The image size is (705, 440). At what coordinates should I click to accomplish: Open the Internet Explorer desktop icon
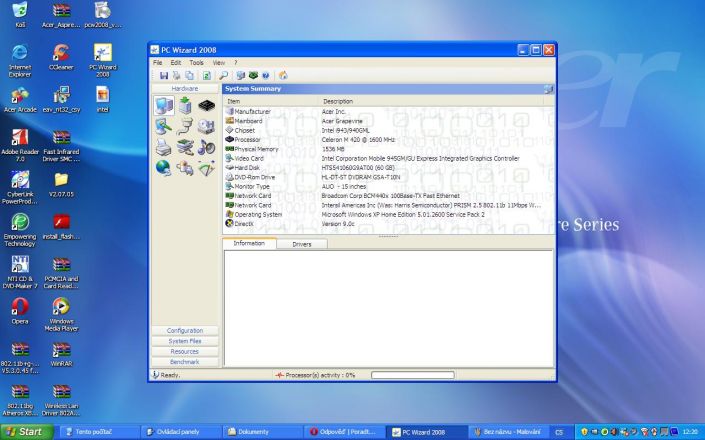coord(20,61)
